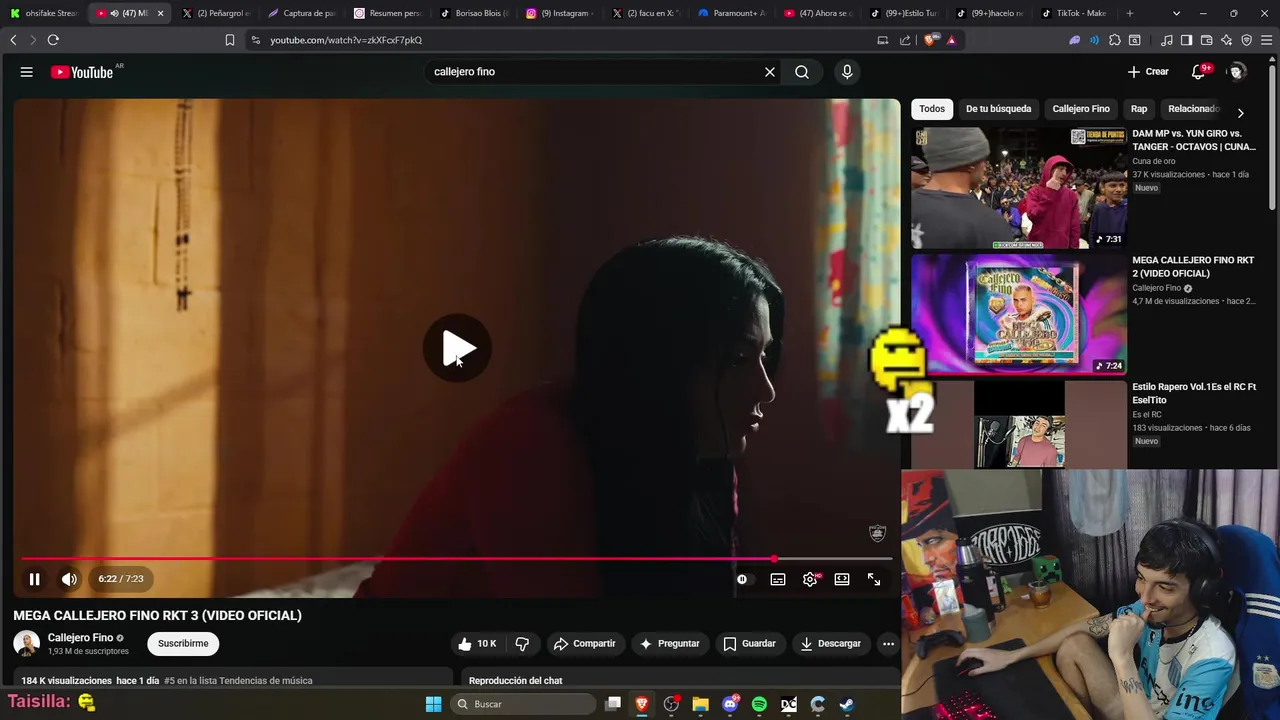Click the Preguntar button
This screenshot has width=1280, height=720.
[669, 644]
